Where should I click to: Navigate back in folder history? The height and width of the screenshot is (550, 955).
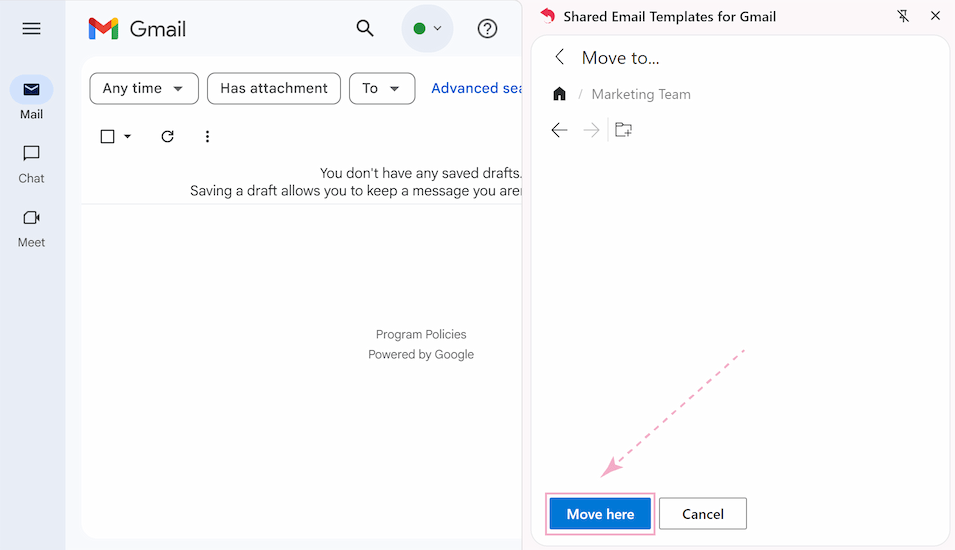pyautogui.click(x=559, y=130)
